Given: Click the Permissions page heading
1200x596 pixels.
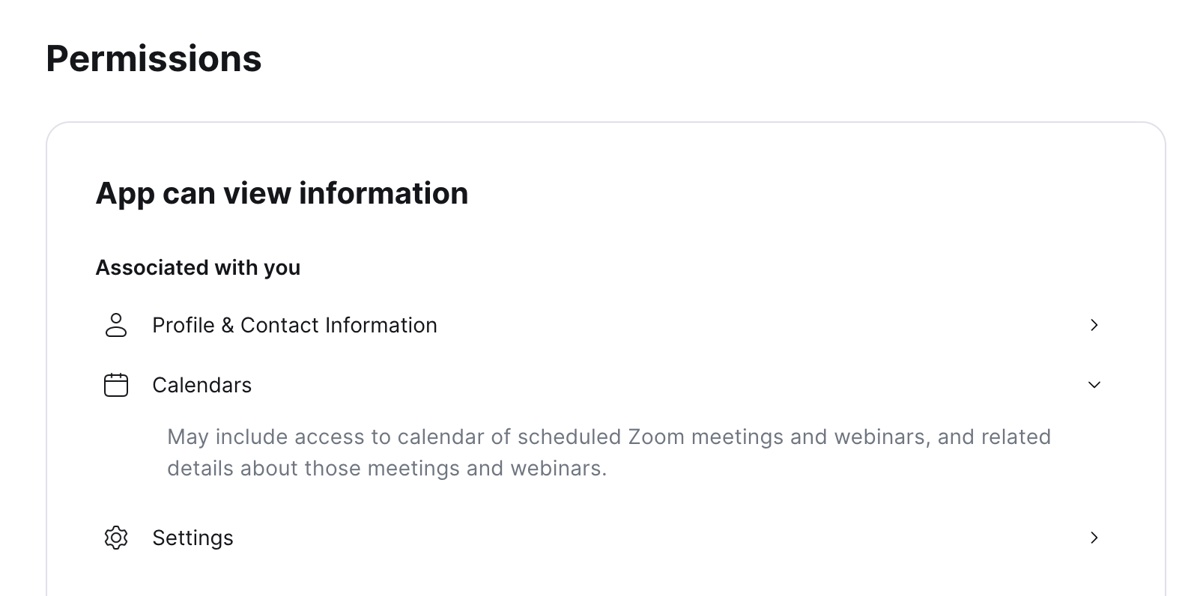Looking at the screenshot, I should pyautogui.click(x=154, y=59).
